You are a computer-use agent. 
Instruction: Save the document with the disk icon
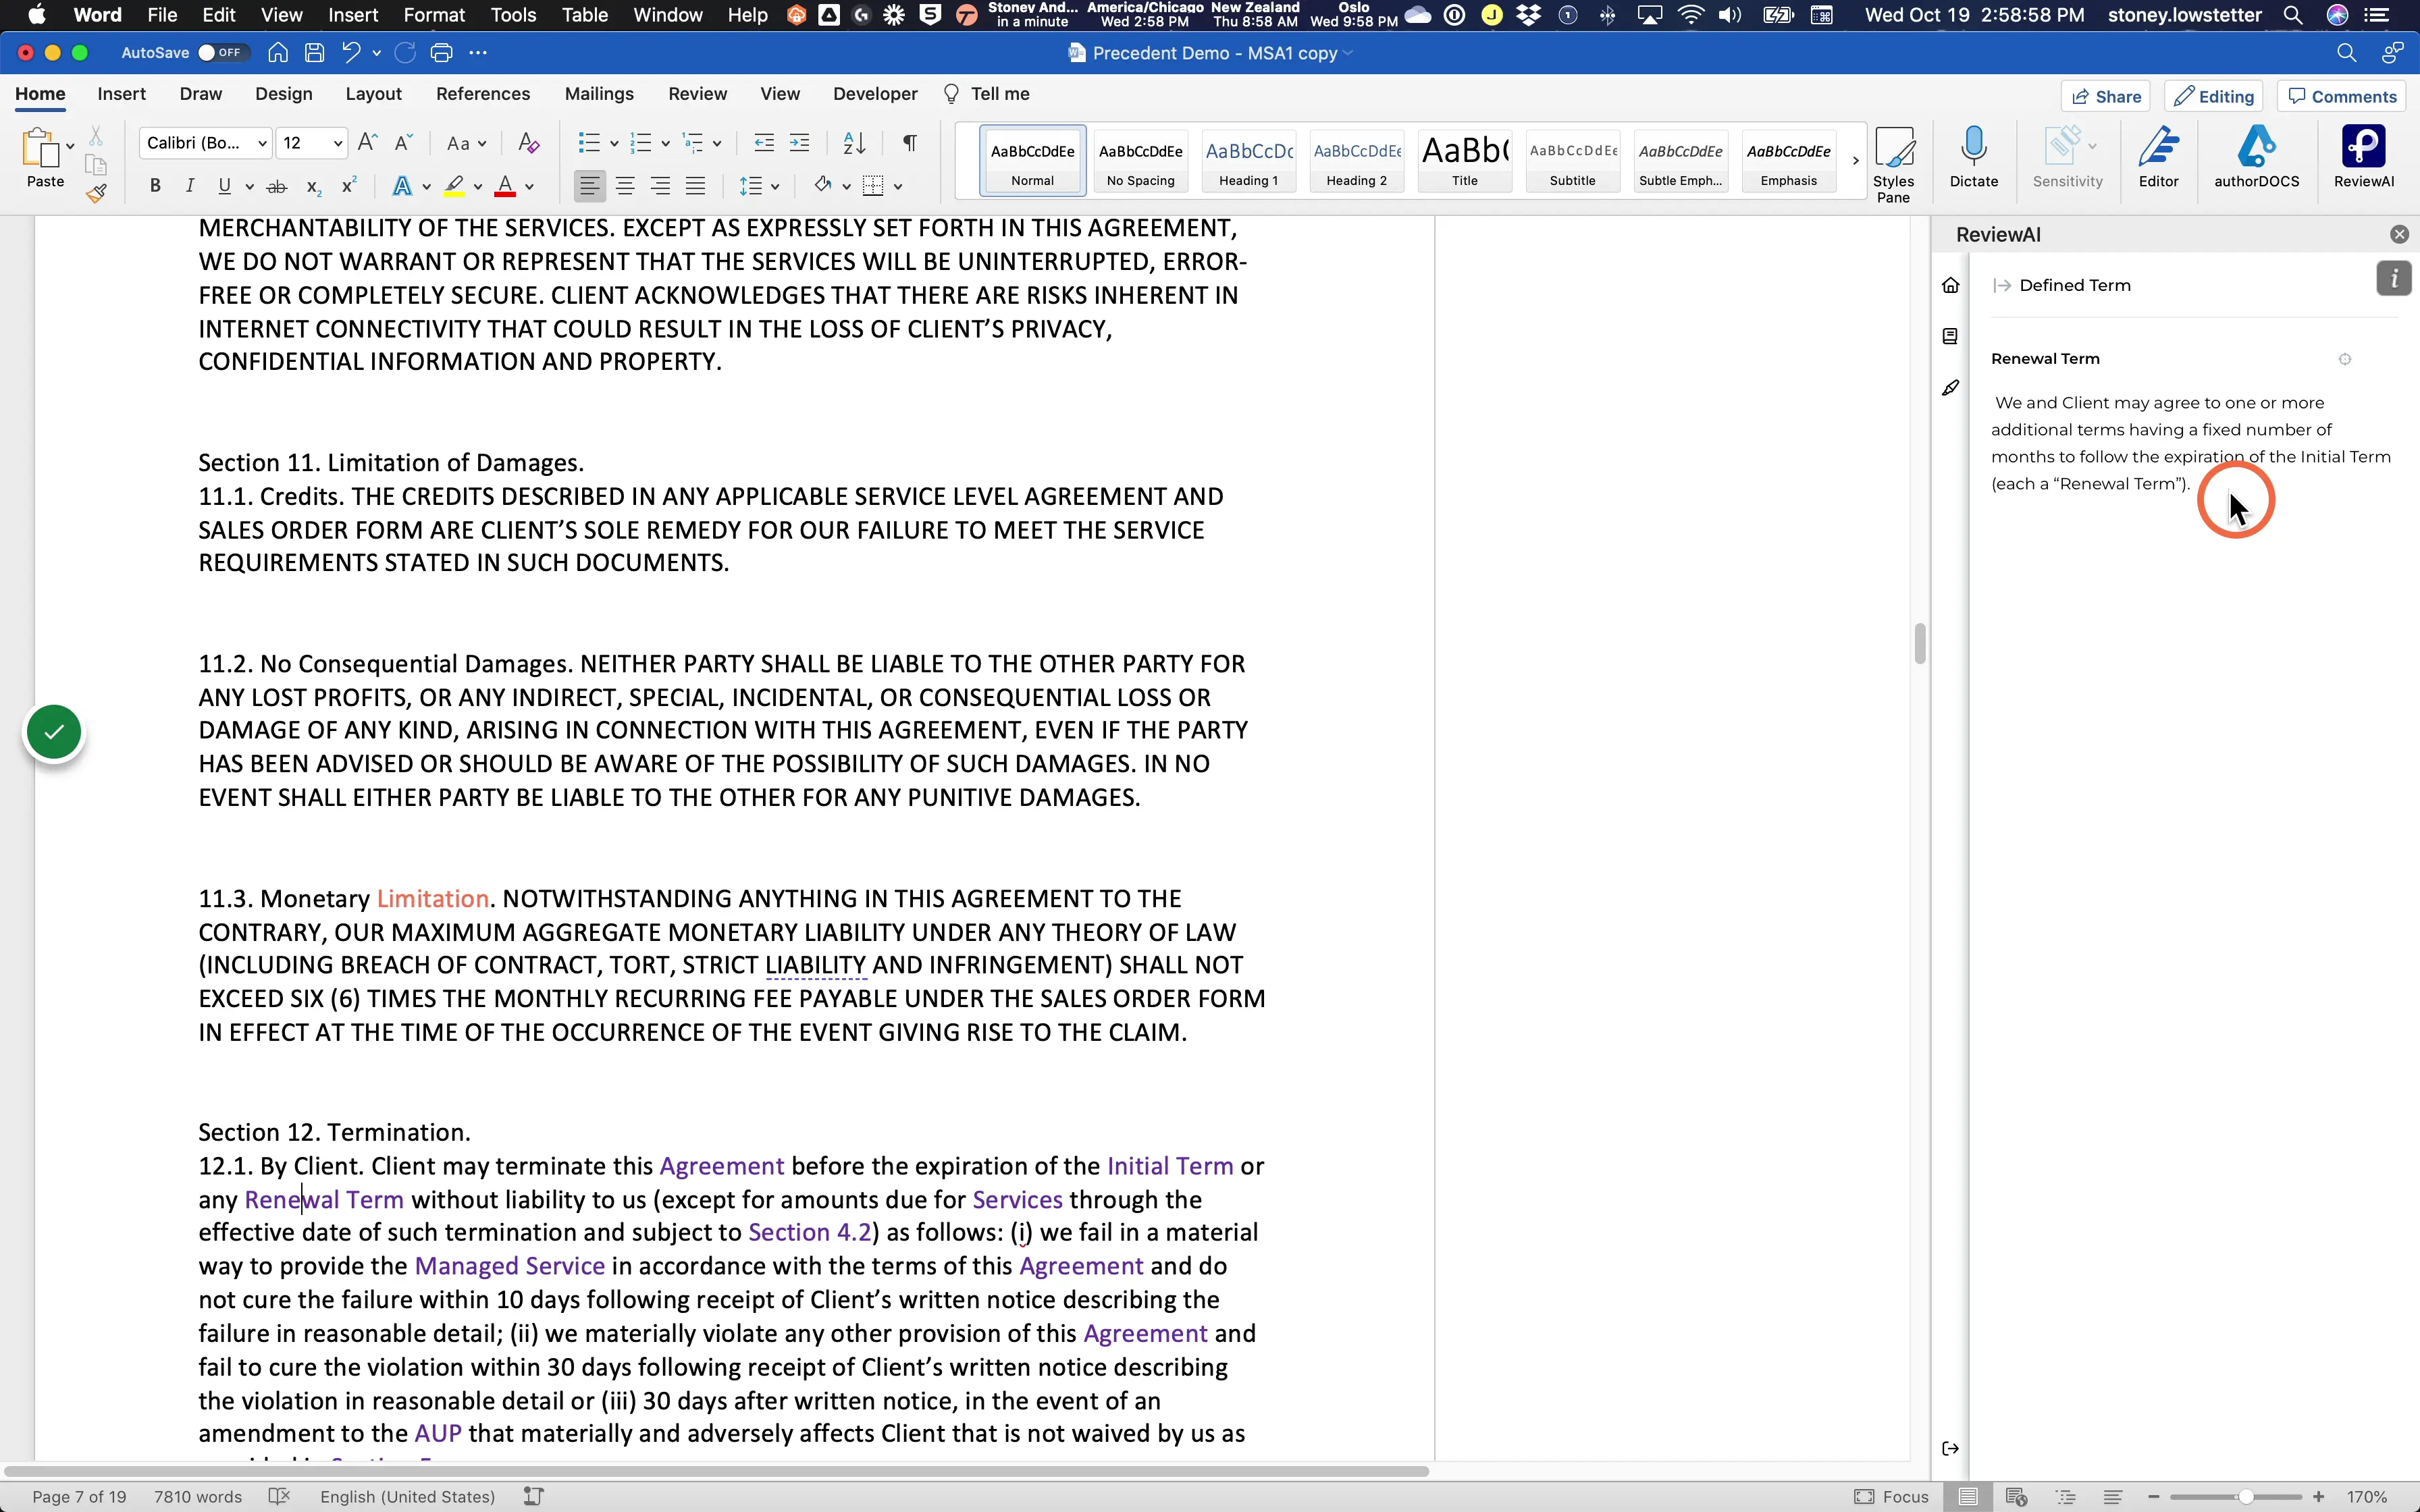(314, 53)
